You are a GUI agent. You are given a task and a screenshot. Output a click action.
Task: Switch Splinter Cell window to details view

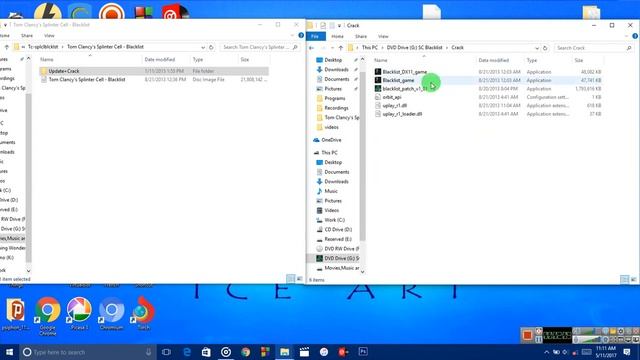click(x=291, y=278)
